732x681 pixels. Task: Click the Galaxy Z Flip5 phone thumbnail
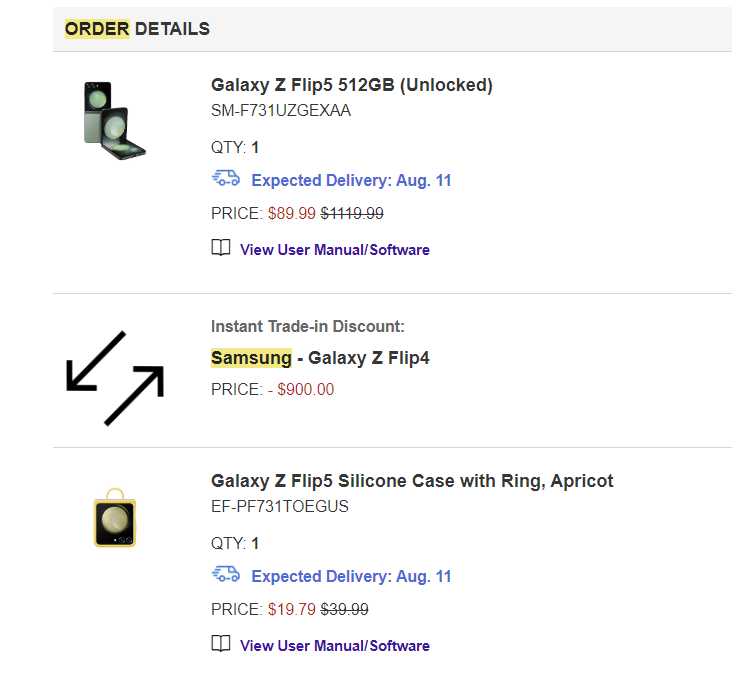coord(115,120)
